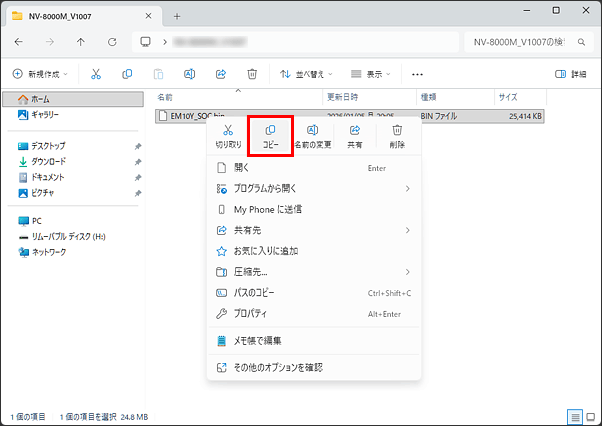The image size is (602, 426).
Task: Sort by 更新日時 column header
Action: pyautogui.click(x=370, y=97)
